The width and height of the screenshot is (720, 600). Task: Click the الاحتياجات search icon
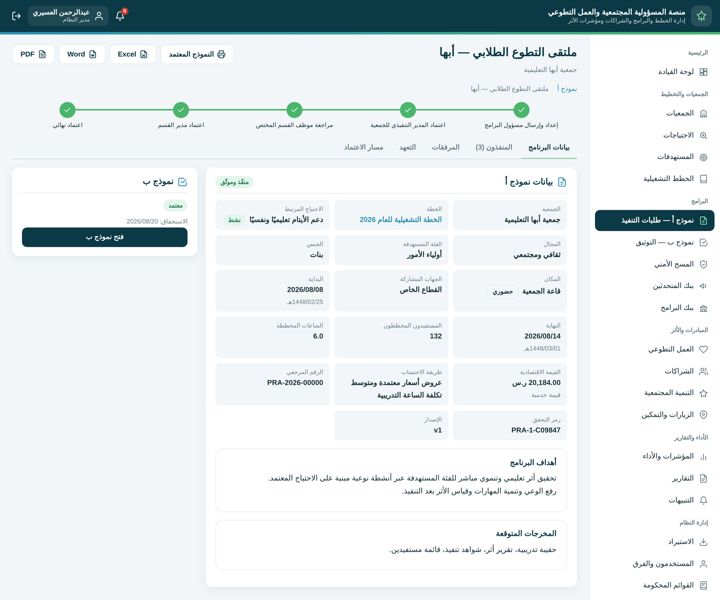tap(703, 135)
